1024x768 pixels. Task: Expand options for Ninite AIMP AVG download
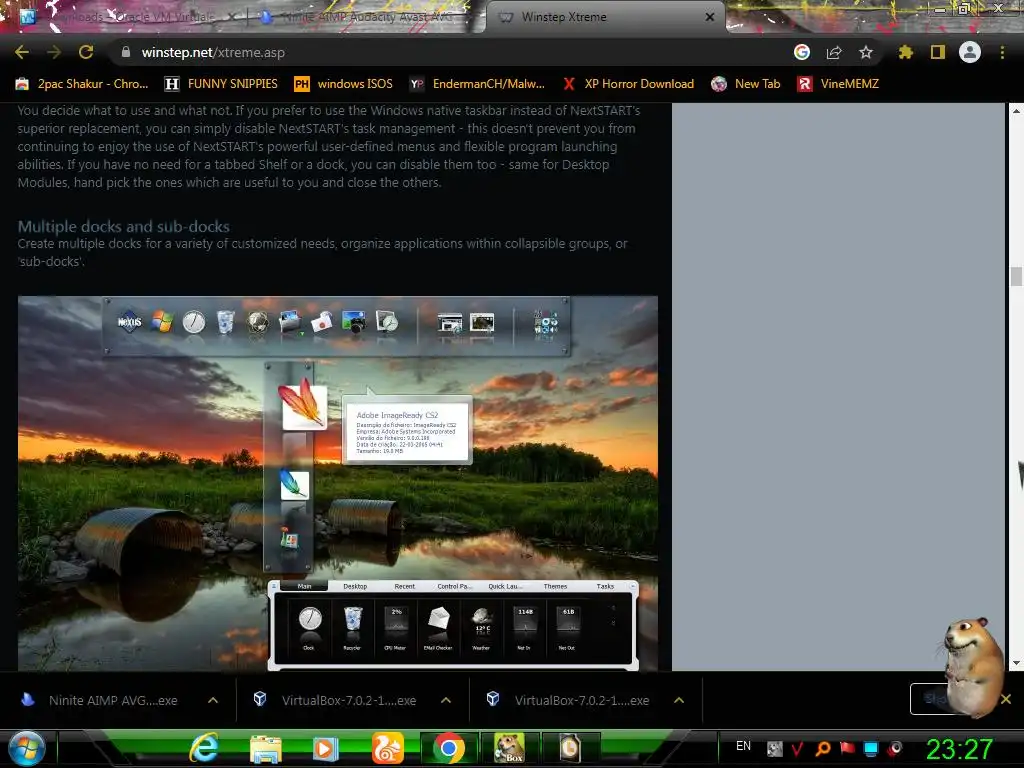[213, 700]
